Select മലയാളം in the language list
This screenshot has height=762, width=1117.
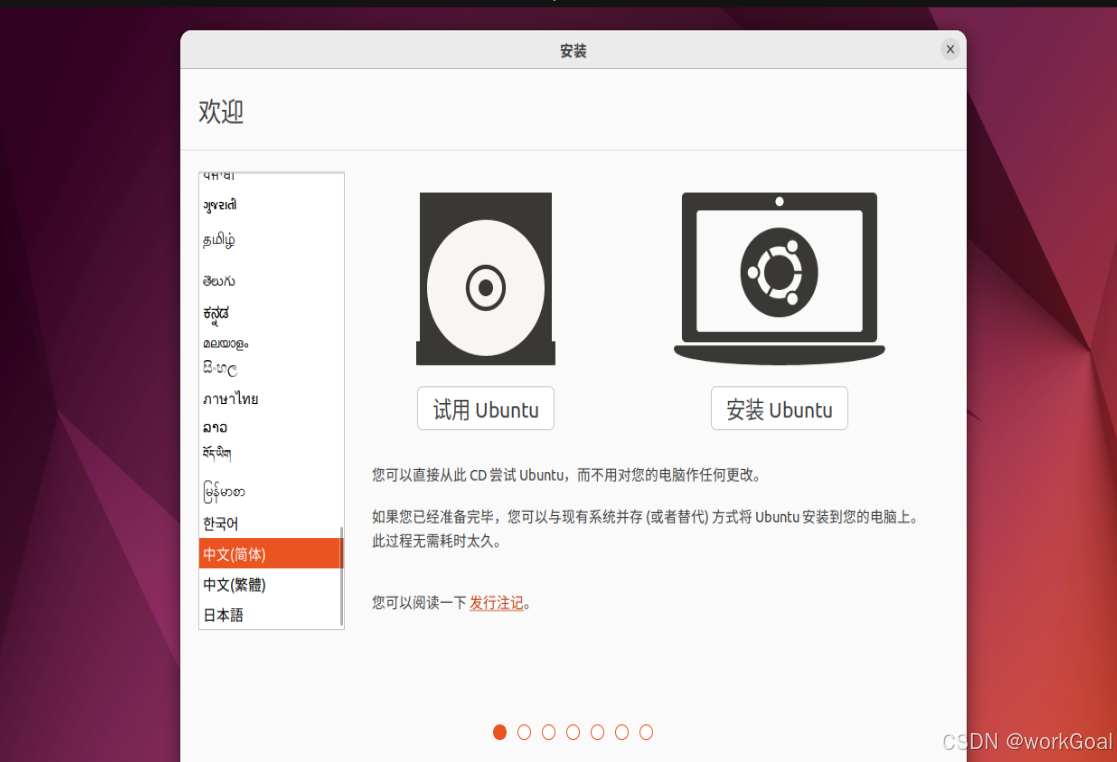(x=271, y=343)
